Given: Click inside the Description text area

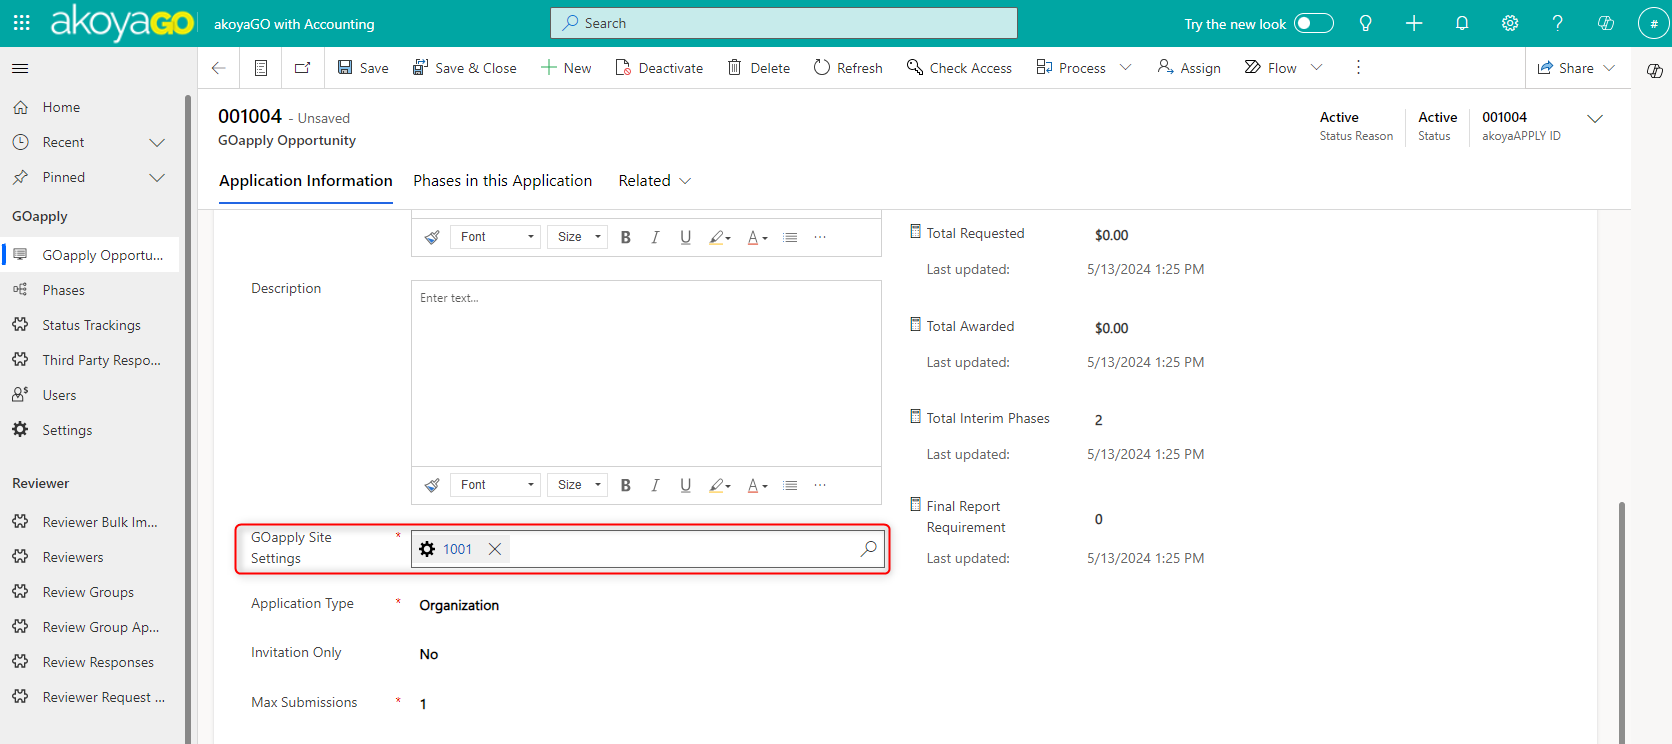Looking at the screenshot, I should (x=646, y=373).
